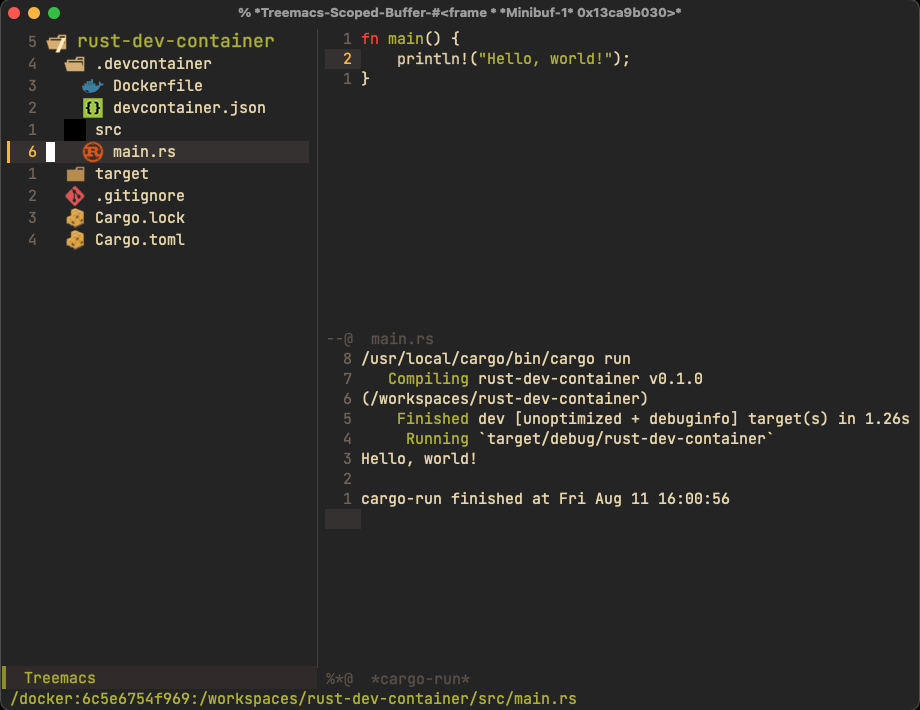Select the Rust icon beside main.rs
The height and width of the screenshot is (710, 920).
pos(90,152)
